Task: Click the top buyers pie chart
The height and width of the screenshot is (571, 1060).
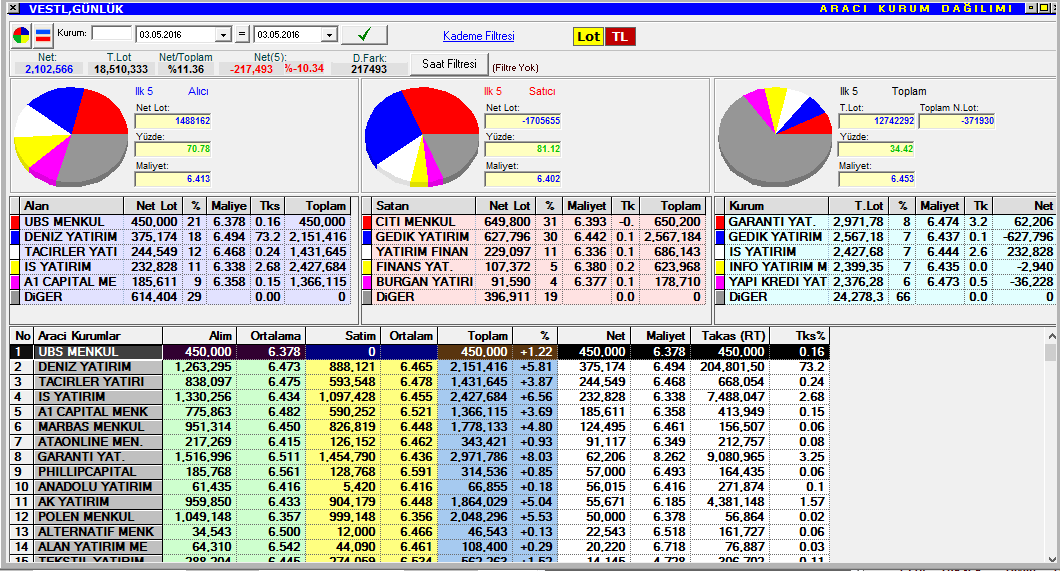Action: click(71, 134)
